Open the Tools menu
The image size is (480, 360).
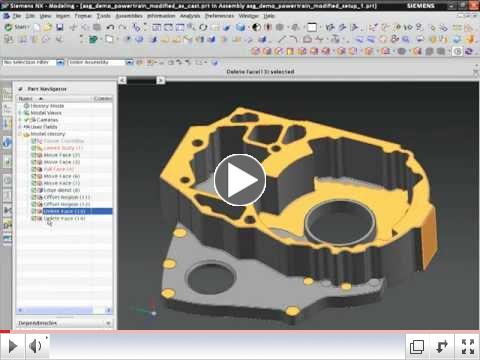[103, 16]
